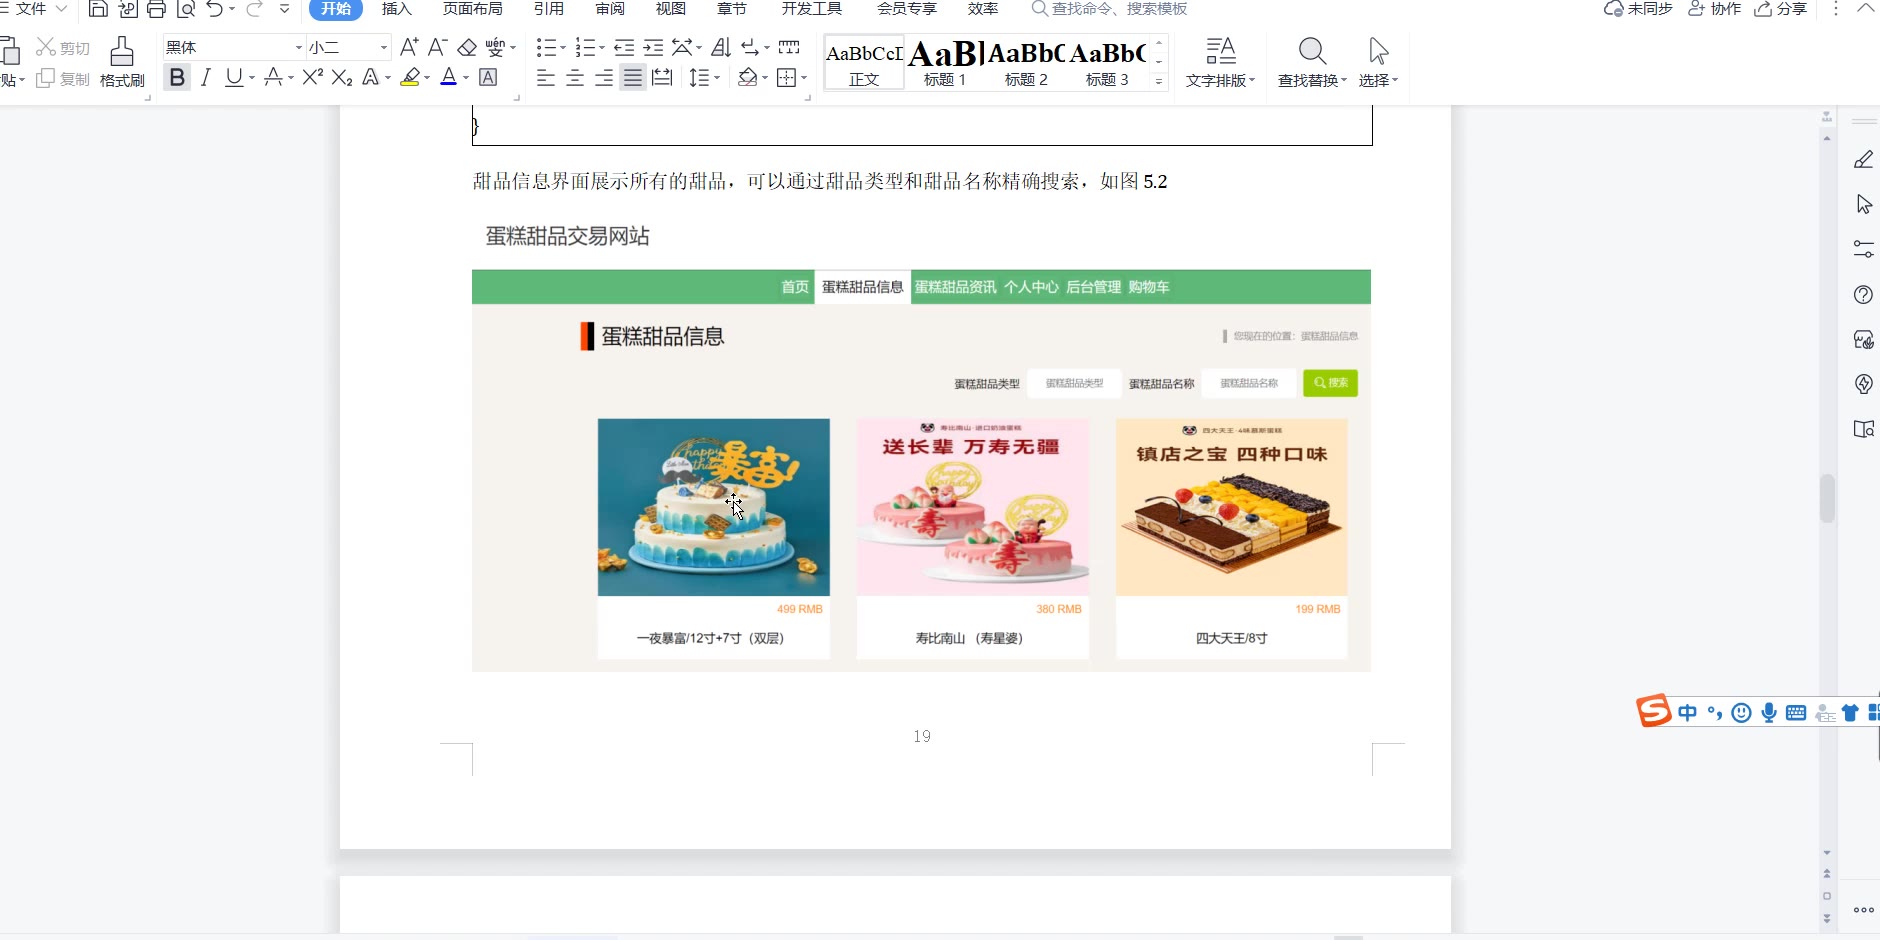Screen dimensions: 1880x940
Task: Open the sidebar help question-mark icon
Action: [1863, 294]
